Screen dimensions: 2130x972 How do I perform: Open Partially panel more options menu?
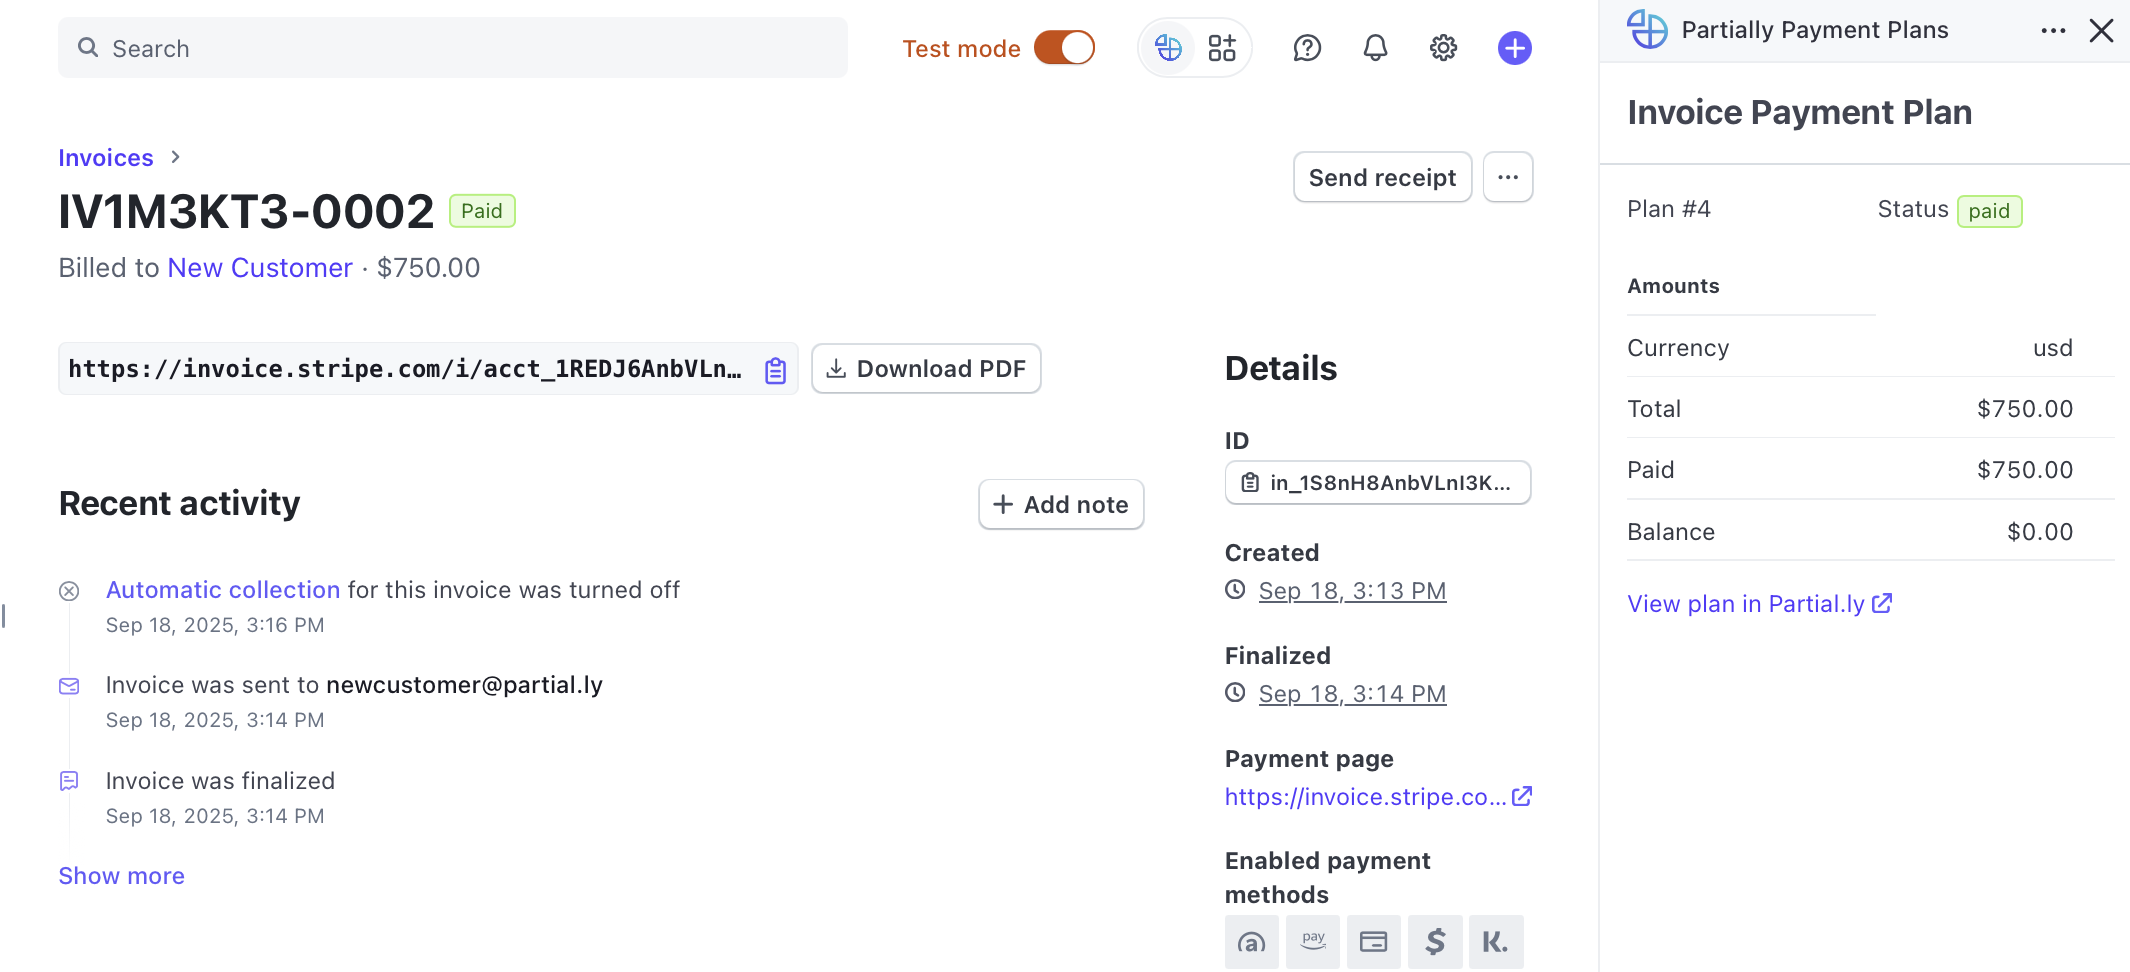[x=2053, y=31]
